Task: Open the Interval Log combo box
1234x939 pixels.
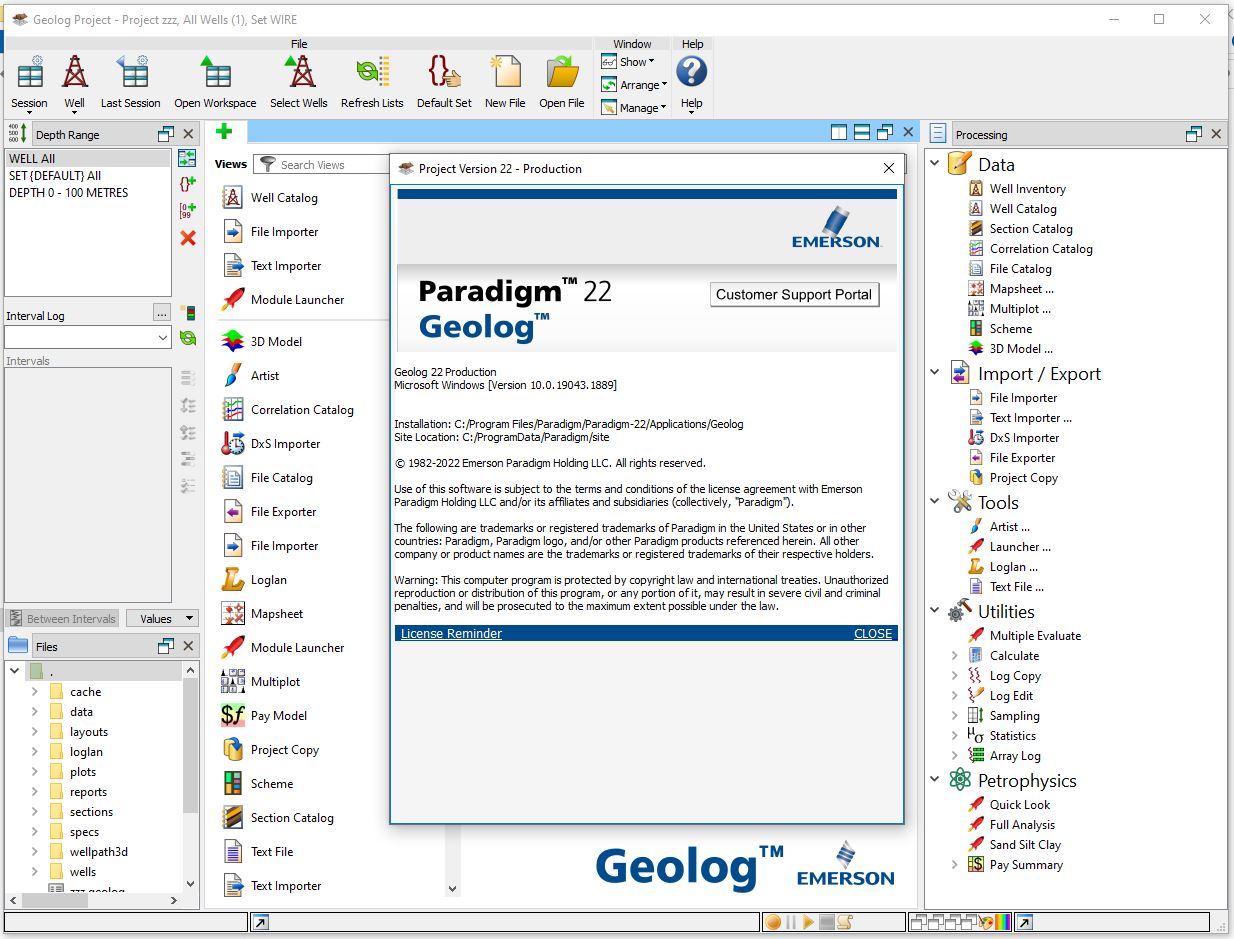Action: (x=89, y=339)
